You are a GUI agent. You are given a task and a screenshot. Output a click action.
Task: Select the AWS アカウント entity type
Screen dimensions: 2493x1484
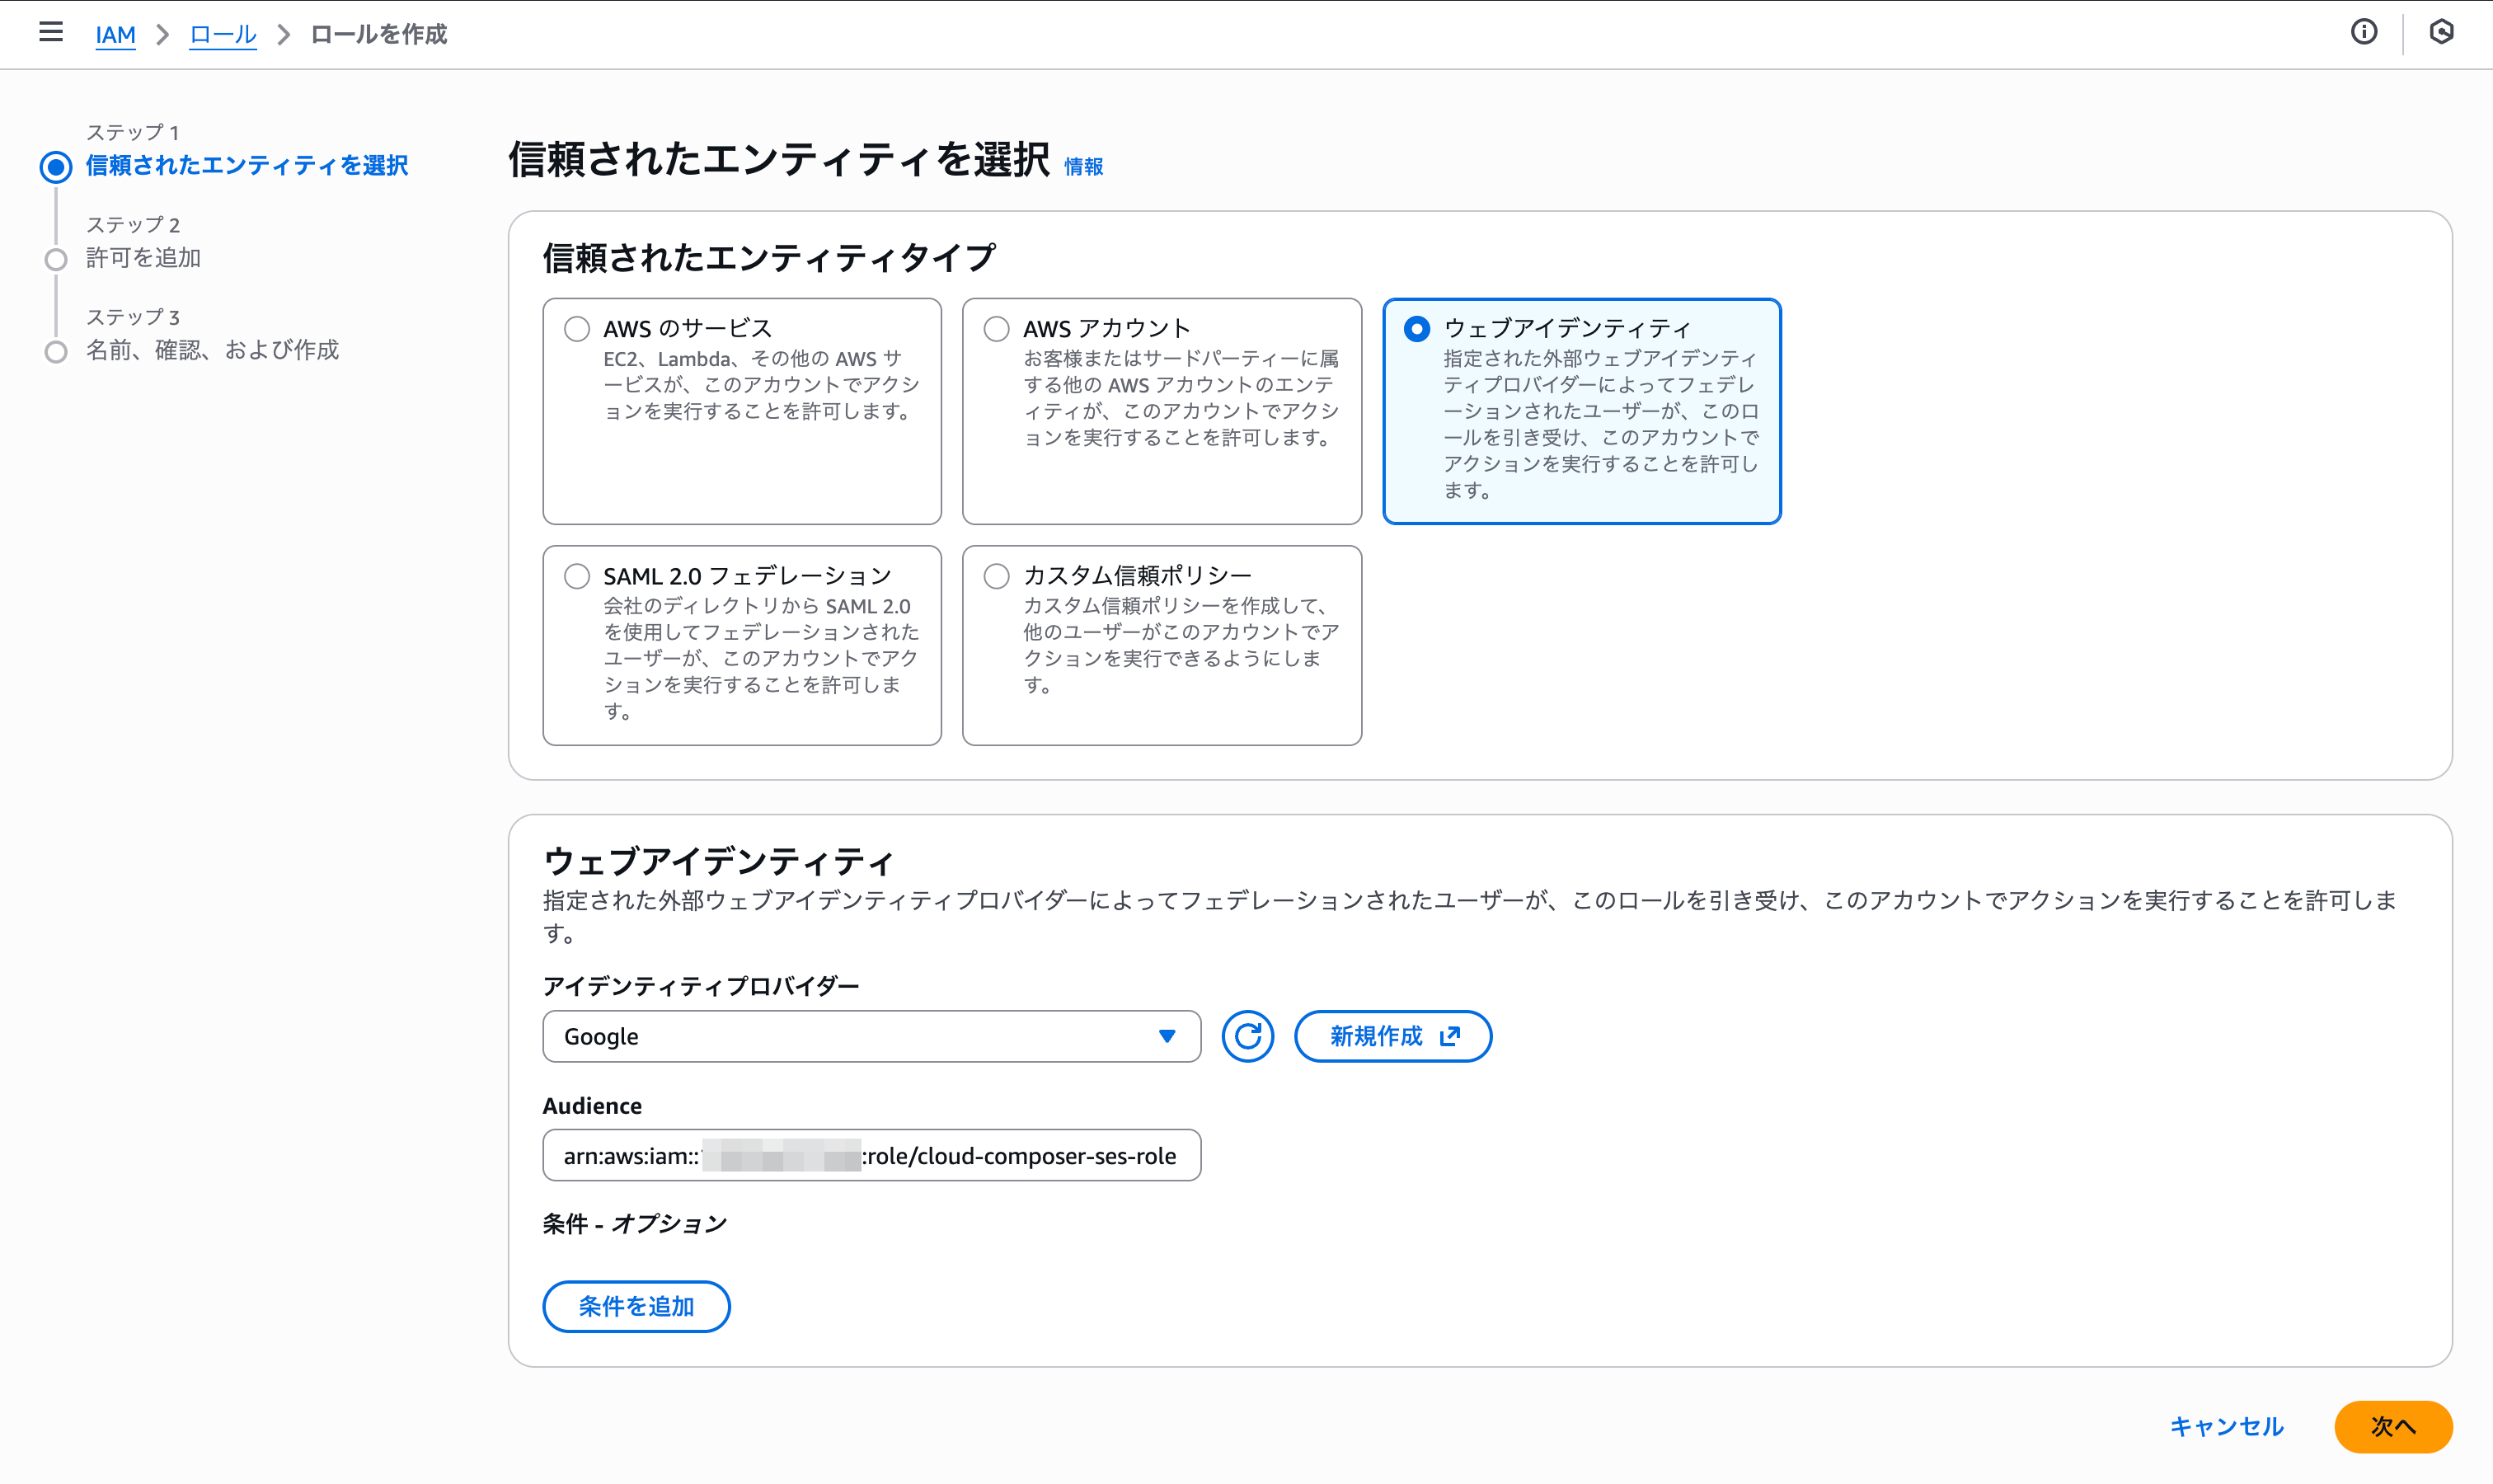[995, 327]
